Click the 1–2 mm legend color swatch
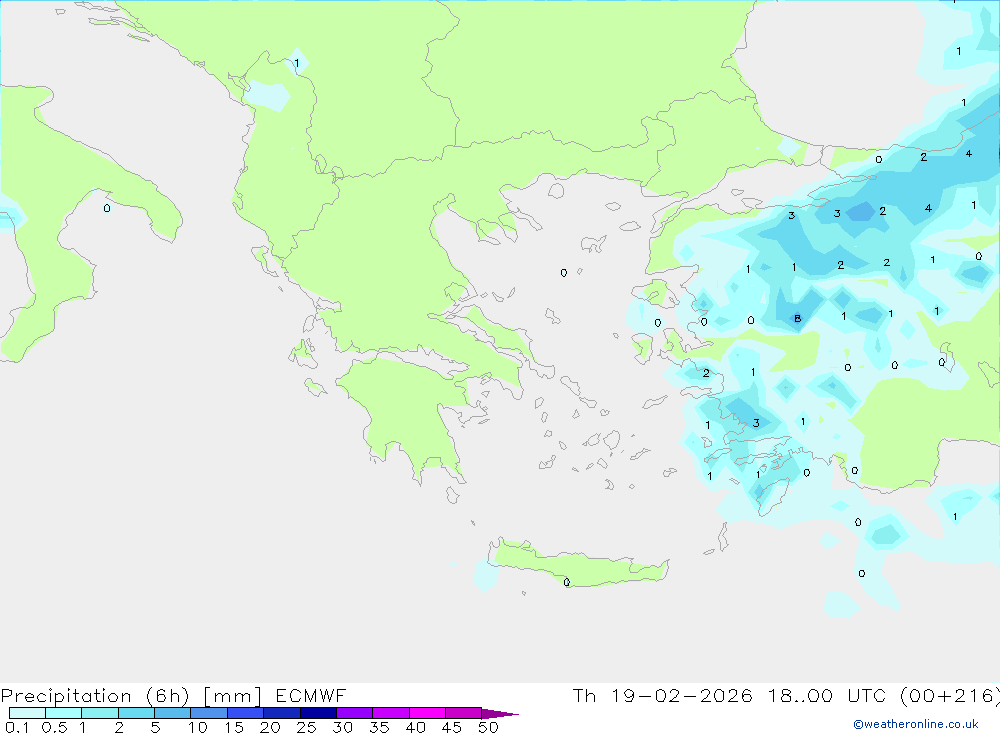 pos(100,713)
